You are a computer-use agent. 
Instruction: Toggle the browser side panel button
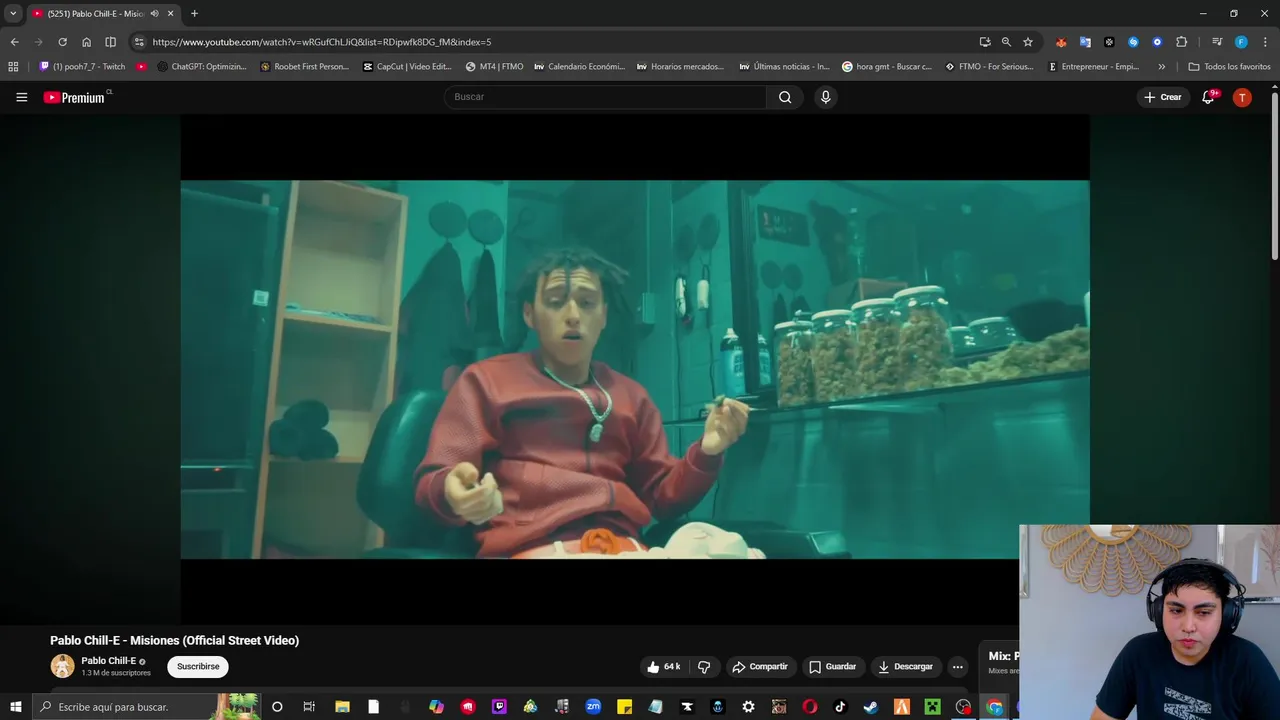[x=110, y=42]
